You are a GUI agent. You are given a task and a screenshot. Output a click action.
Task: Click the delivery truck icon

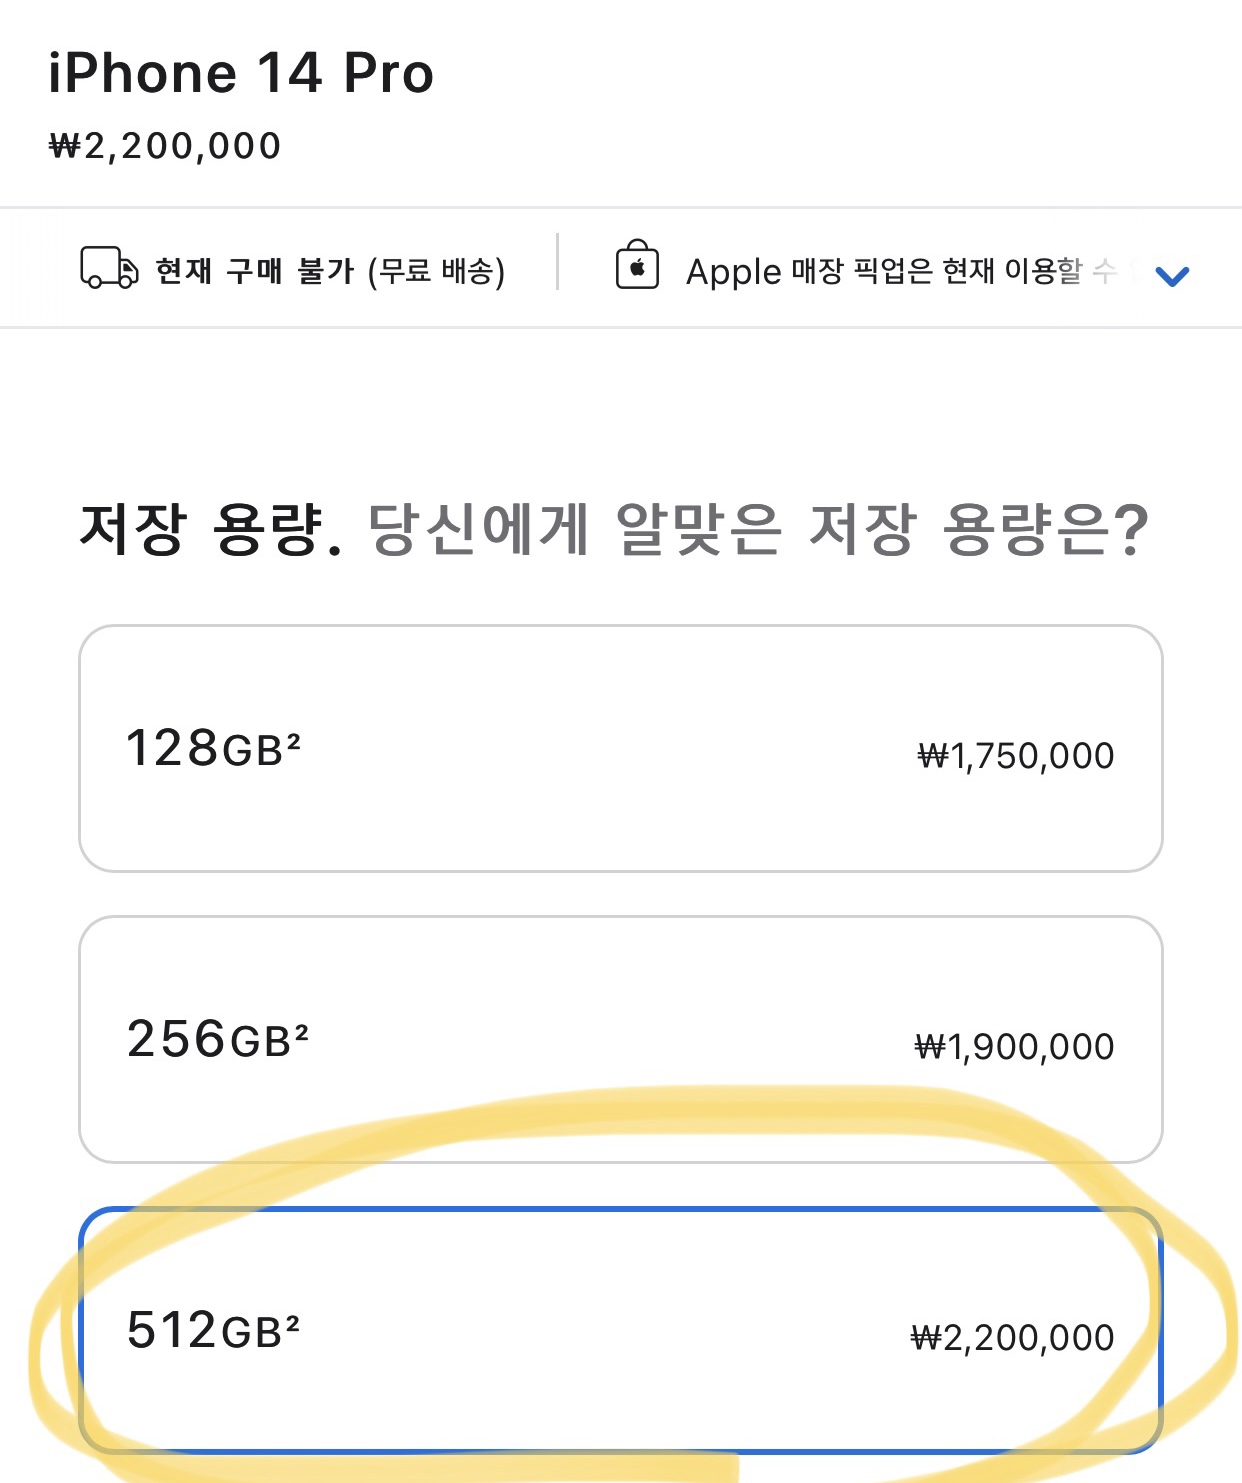click(109, 268)
